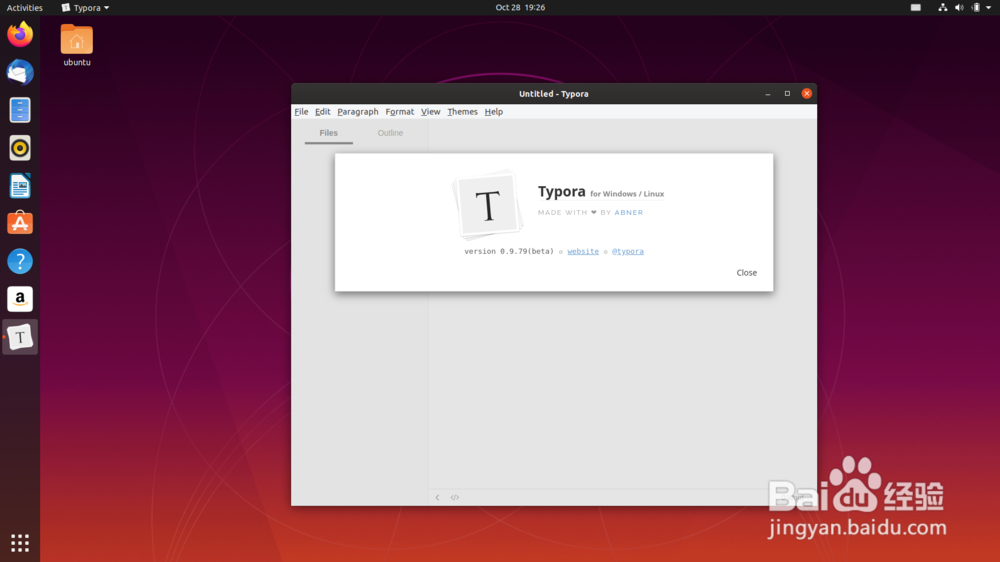Open the system menu dropdown arrow
Image resolution: width=1000 pixels, height=562 pixels.
tap(989, 8)
